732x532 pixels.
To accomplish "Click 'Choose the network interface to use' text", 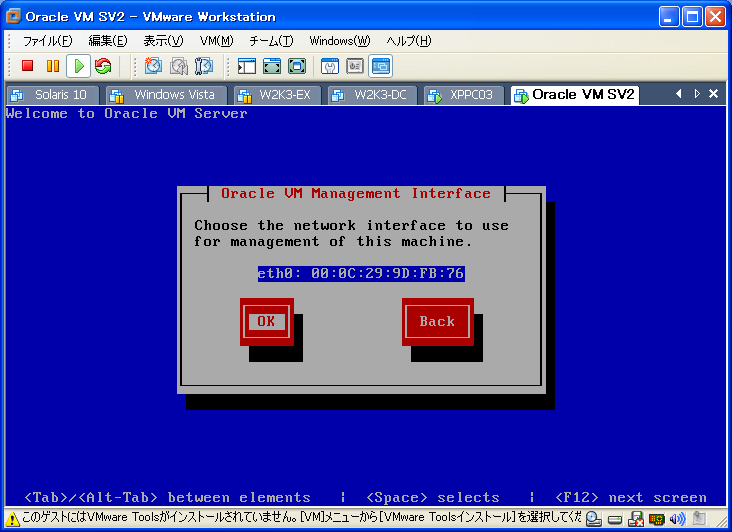I will [x=351, y=226].
